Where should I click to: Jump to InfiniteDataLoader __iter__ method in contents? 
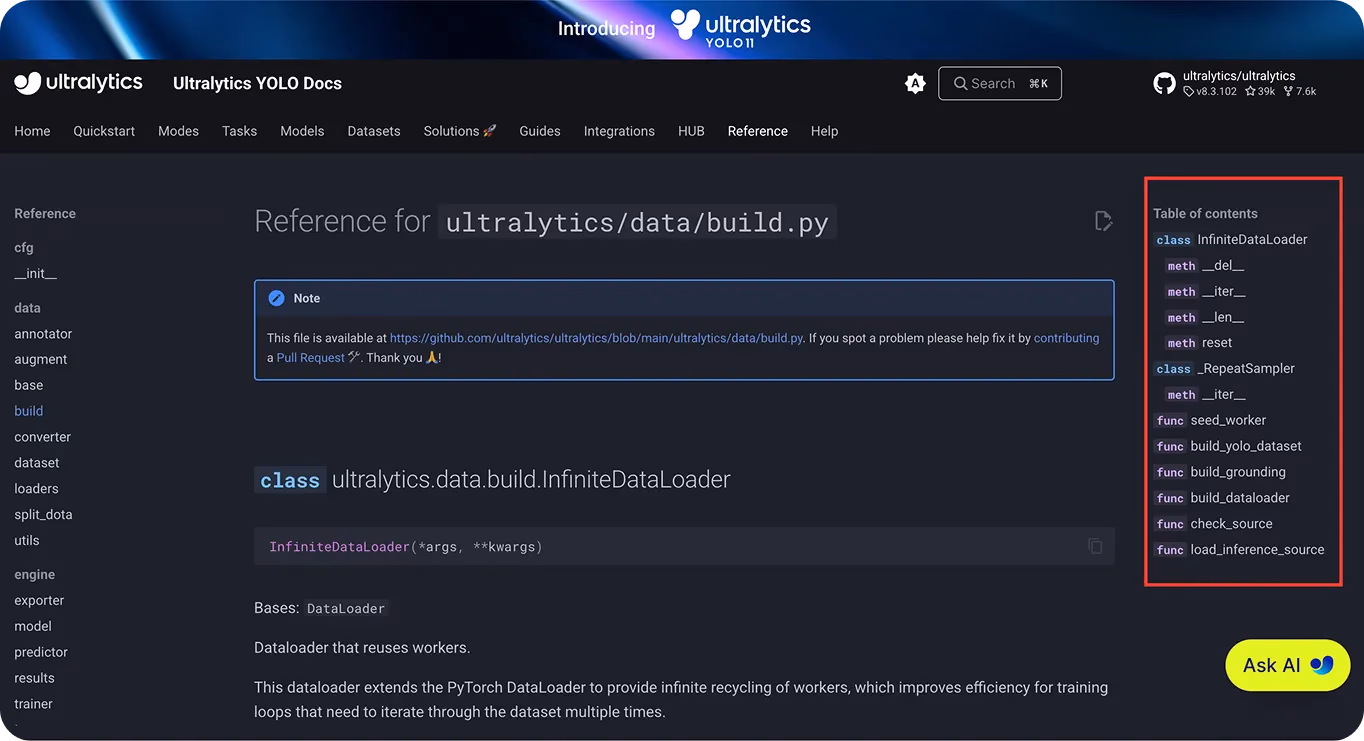1206,292
